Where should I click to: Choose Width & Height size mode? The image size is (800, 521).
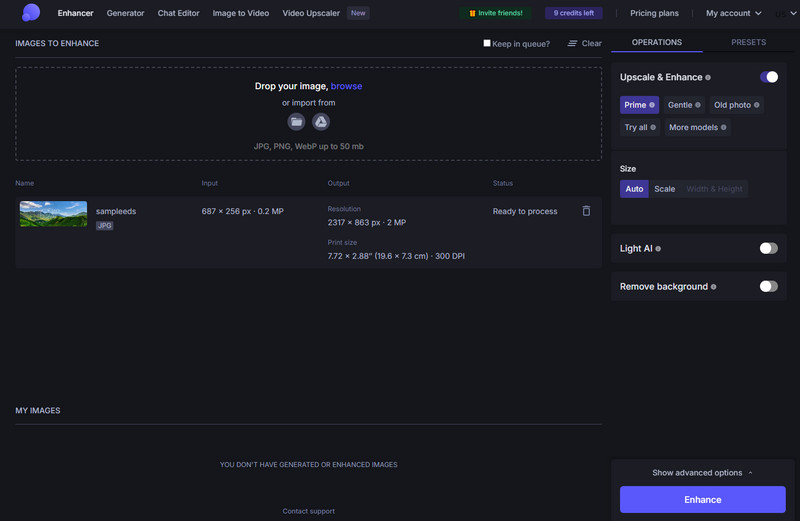click(714, 189)
